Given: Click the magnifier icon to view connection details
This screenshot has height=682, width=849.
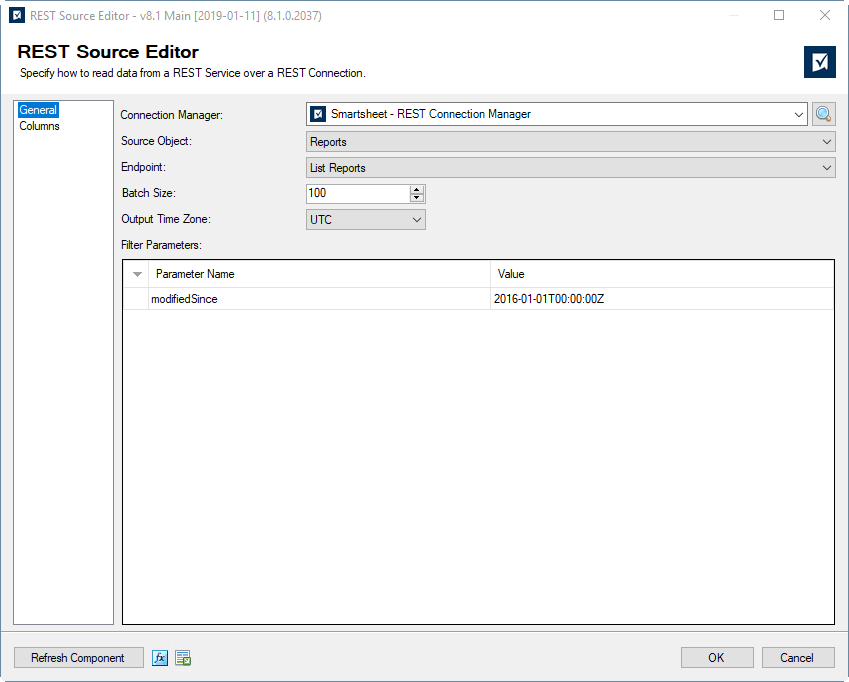Looking at the screenshot, I should click(823, 114).
